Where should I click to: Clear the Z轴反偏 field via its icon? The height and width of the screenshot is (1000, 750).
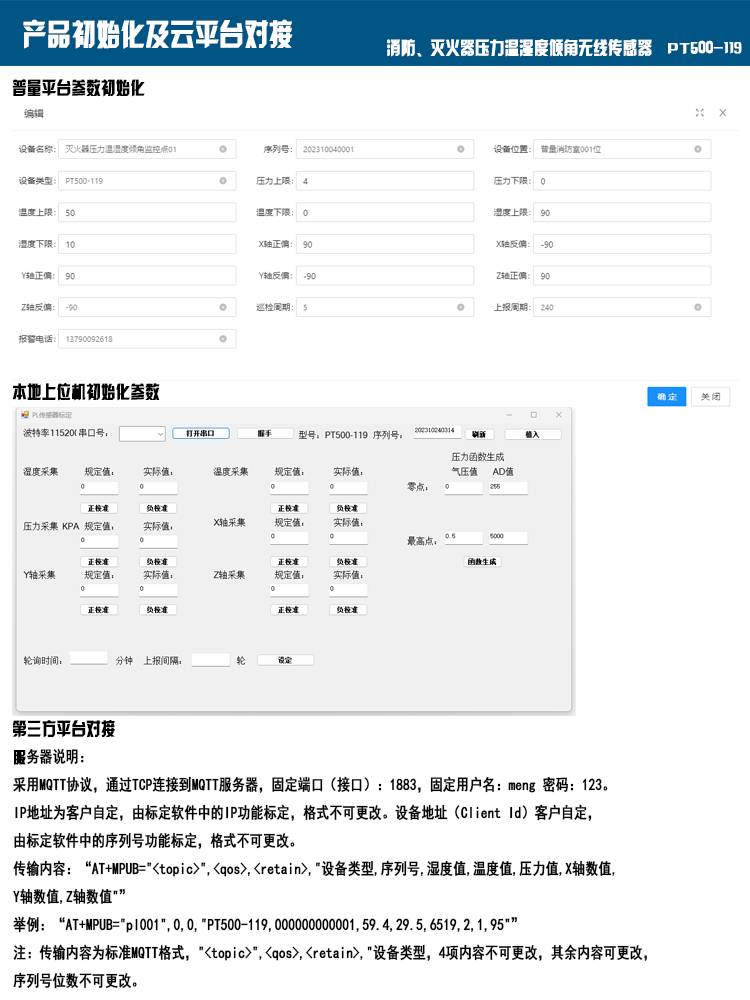(223, 307)
